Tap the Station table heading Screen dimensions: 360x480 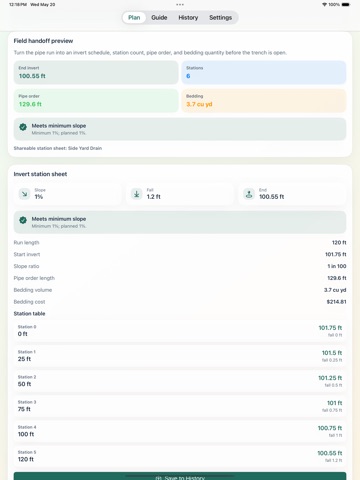29,314
